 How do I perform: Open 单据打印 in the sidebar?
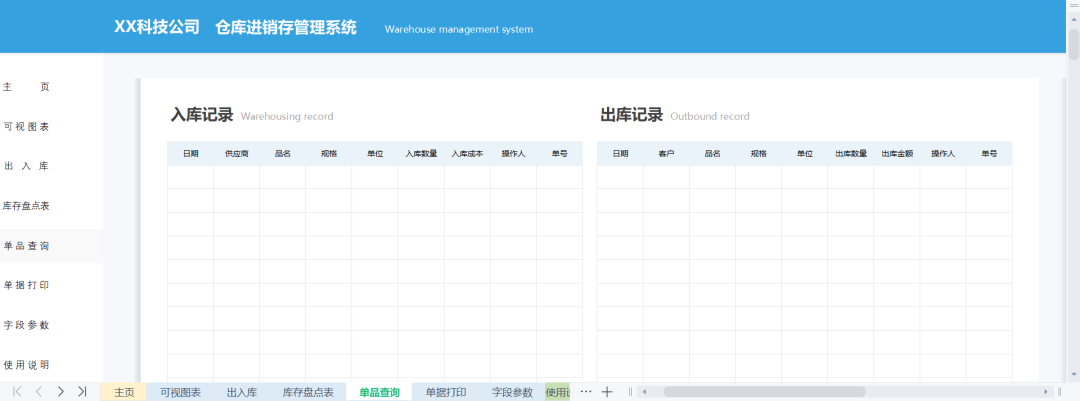26,285
